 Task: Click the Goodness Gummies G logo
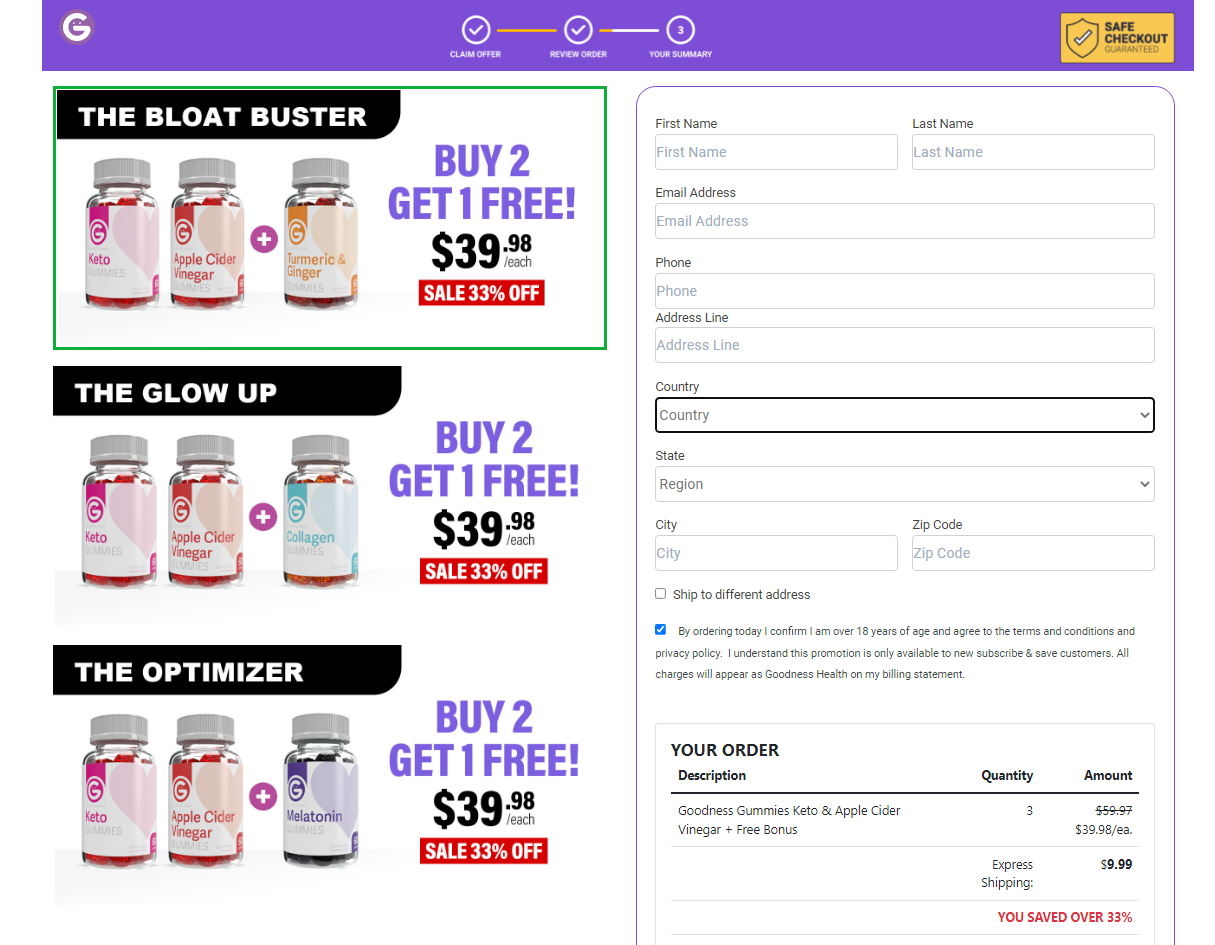(76, 28)
